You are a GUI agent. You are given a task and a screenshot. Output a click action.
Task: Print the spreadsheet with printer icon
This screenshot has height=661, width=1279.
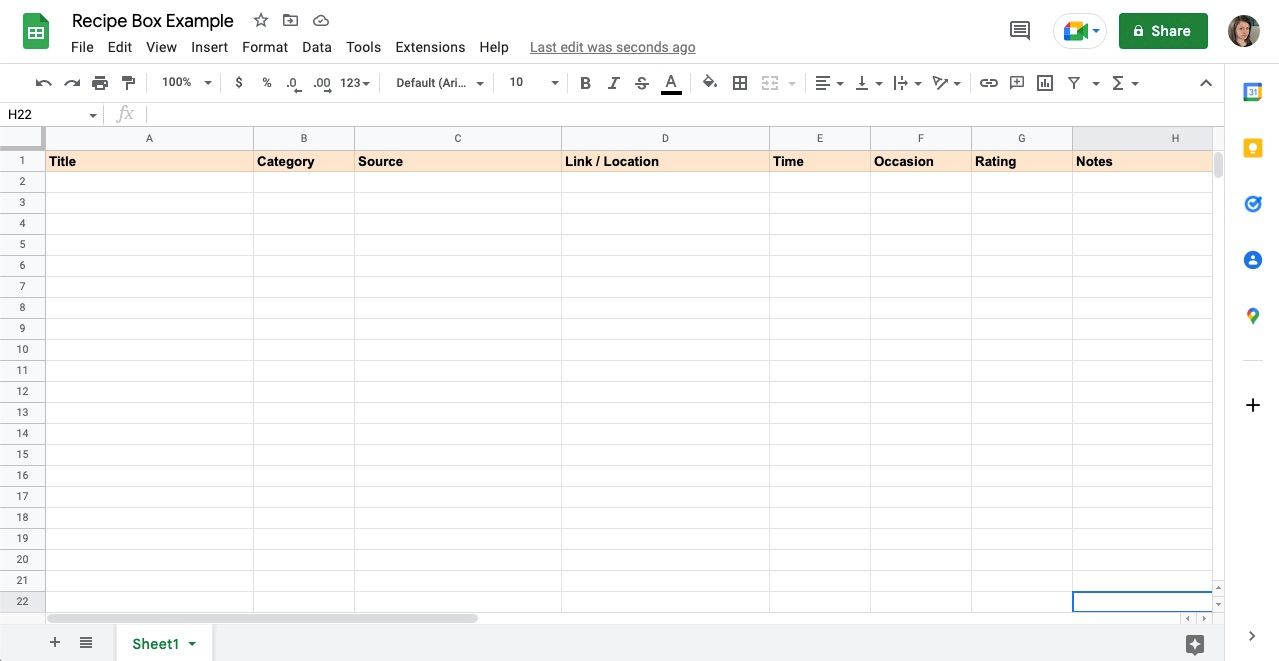100,83
